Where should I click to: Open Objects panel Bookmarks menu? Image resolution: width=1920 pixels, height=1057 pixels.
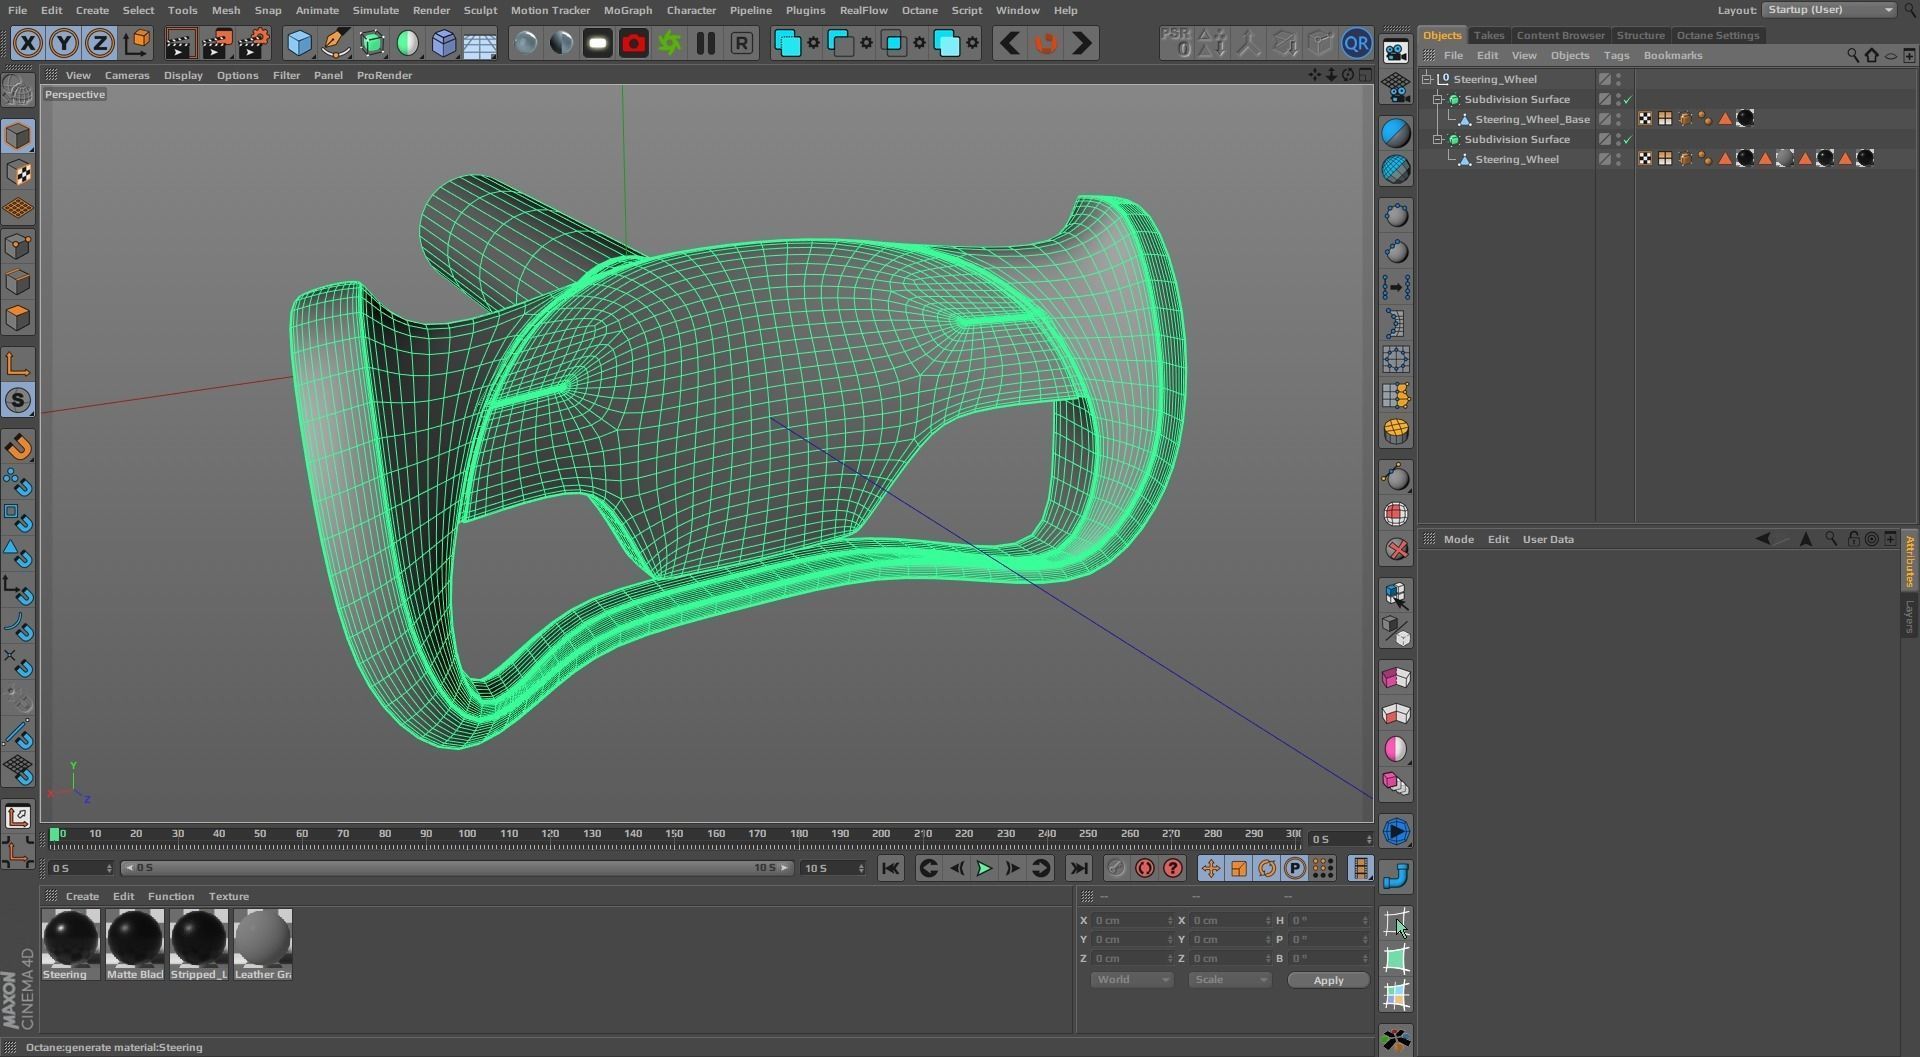pyautogui.click(x=1672, y=55)
